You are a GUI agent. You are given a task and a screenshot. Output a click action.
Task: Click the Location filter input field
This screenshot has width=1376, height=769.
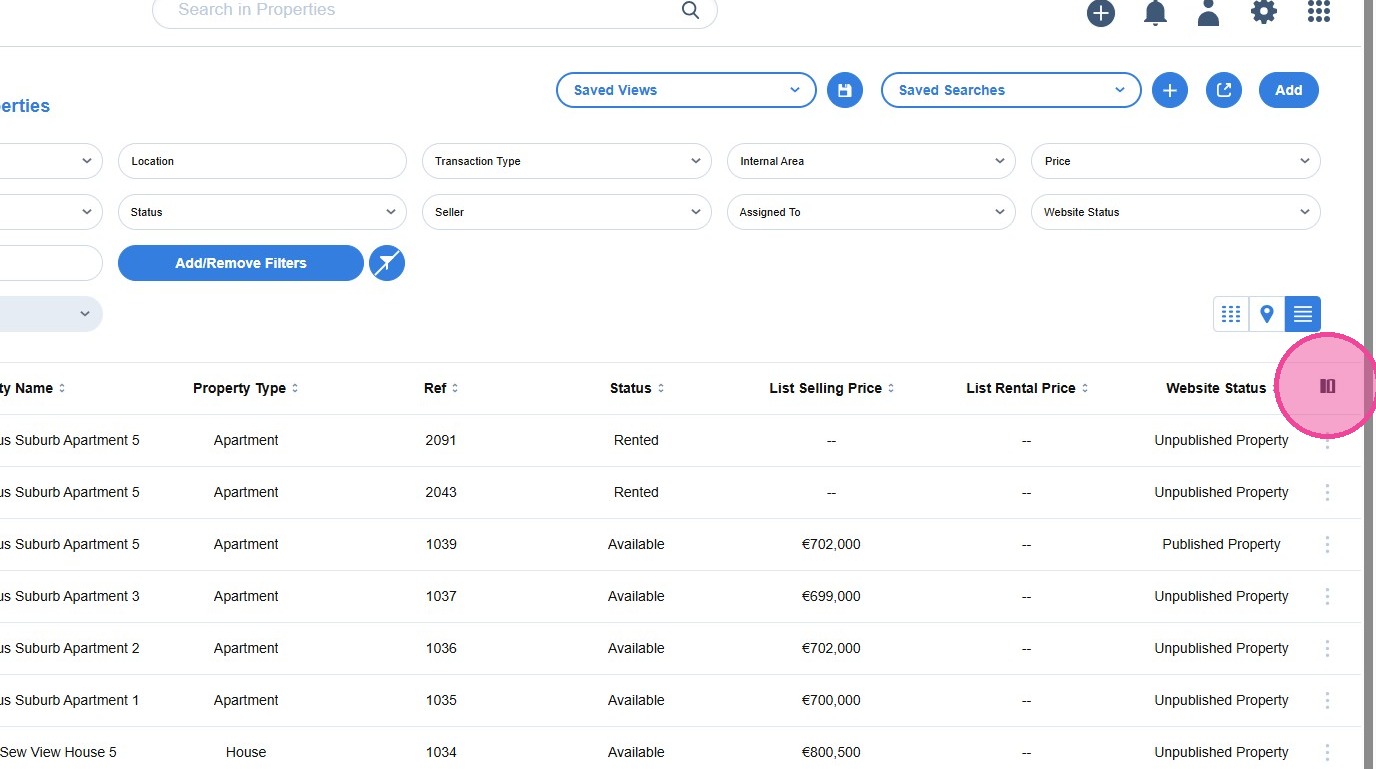262,161
